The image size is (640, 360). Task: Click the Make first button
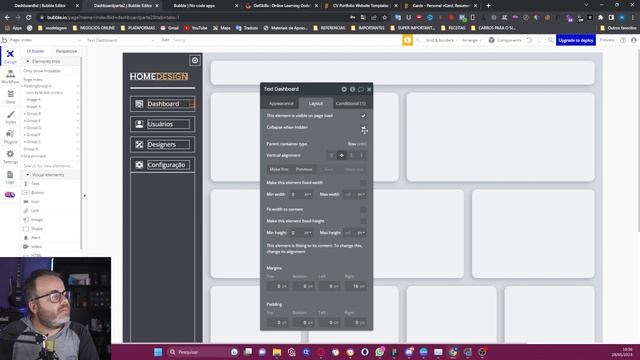[279, 169]
